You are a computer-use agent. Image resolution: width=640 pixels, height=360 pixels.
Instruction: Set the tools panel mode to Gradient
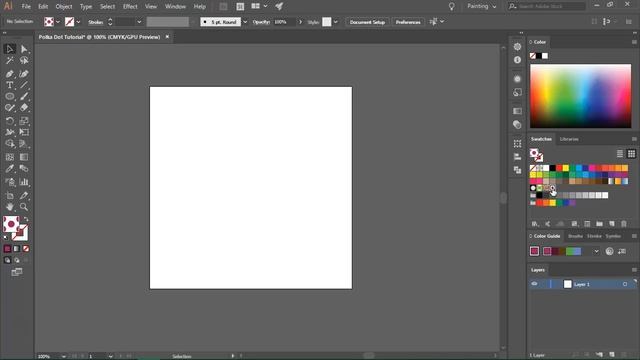click(17, 249)
